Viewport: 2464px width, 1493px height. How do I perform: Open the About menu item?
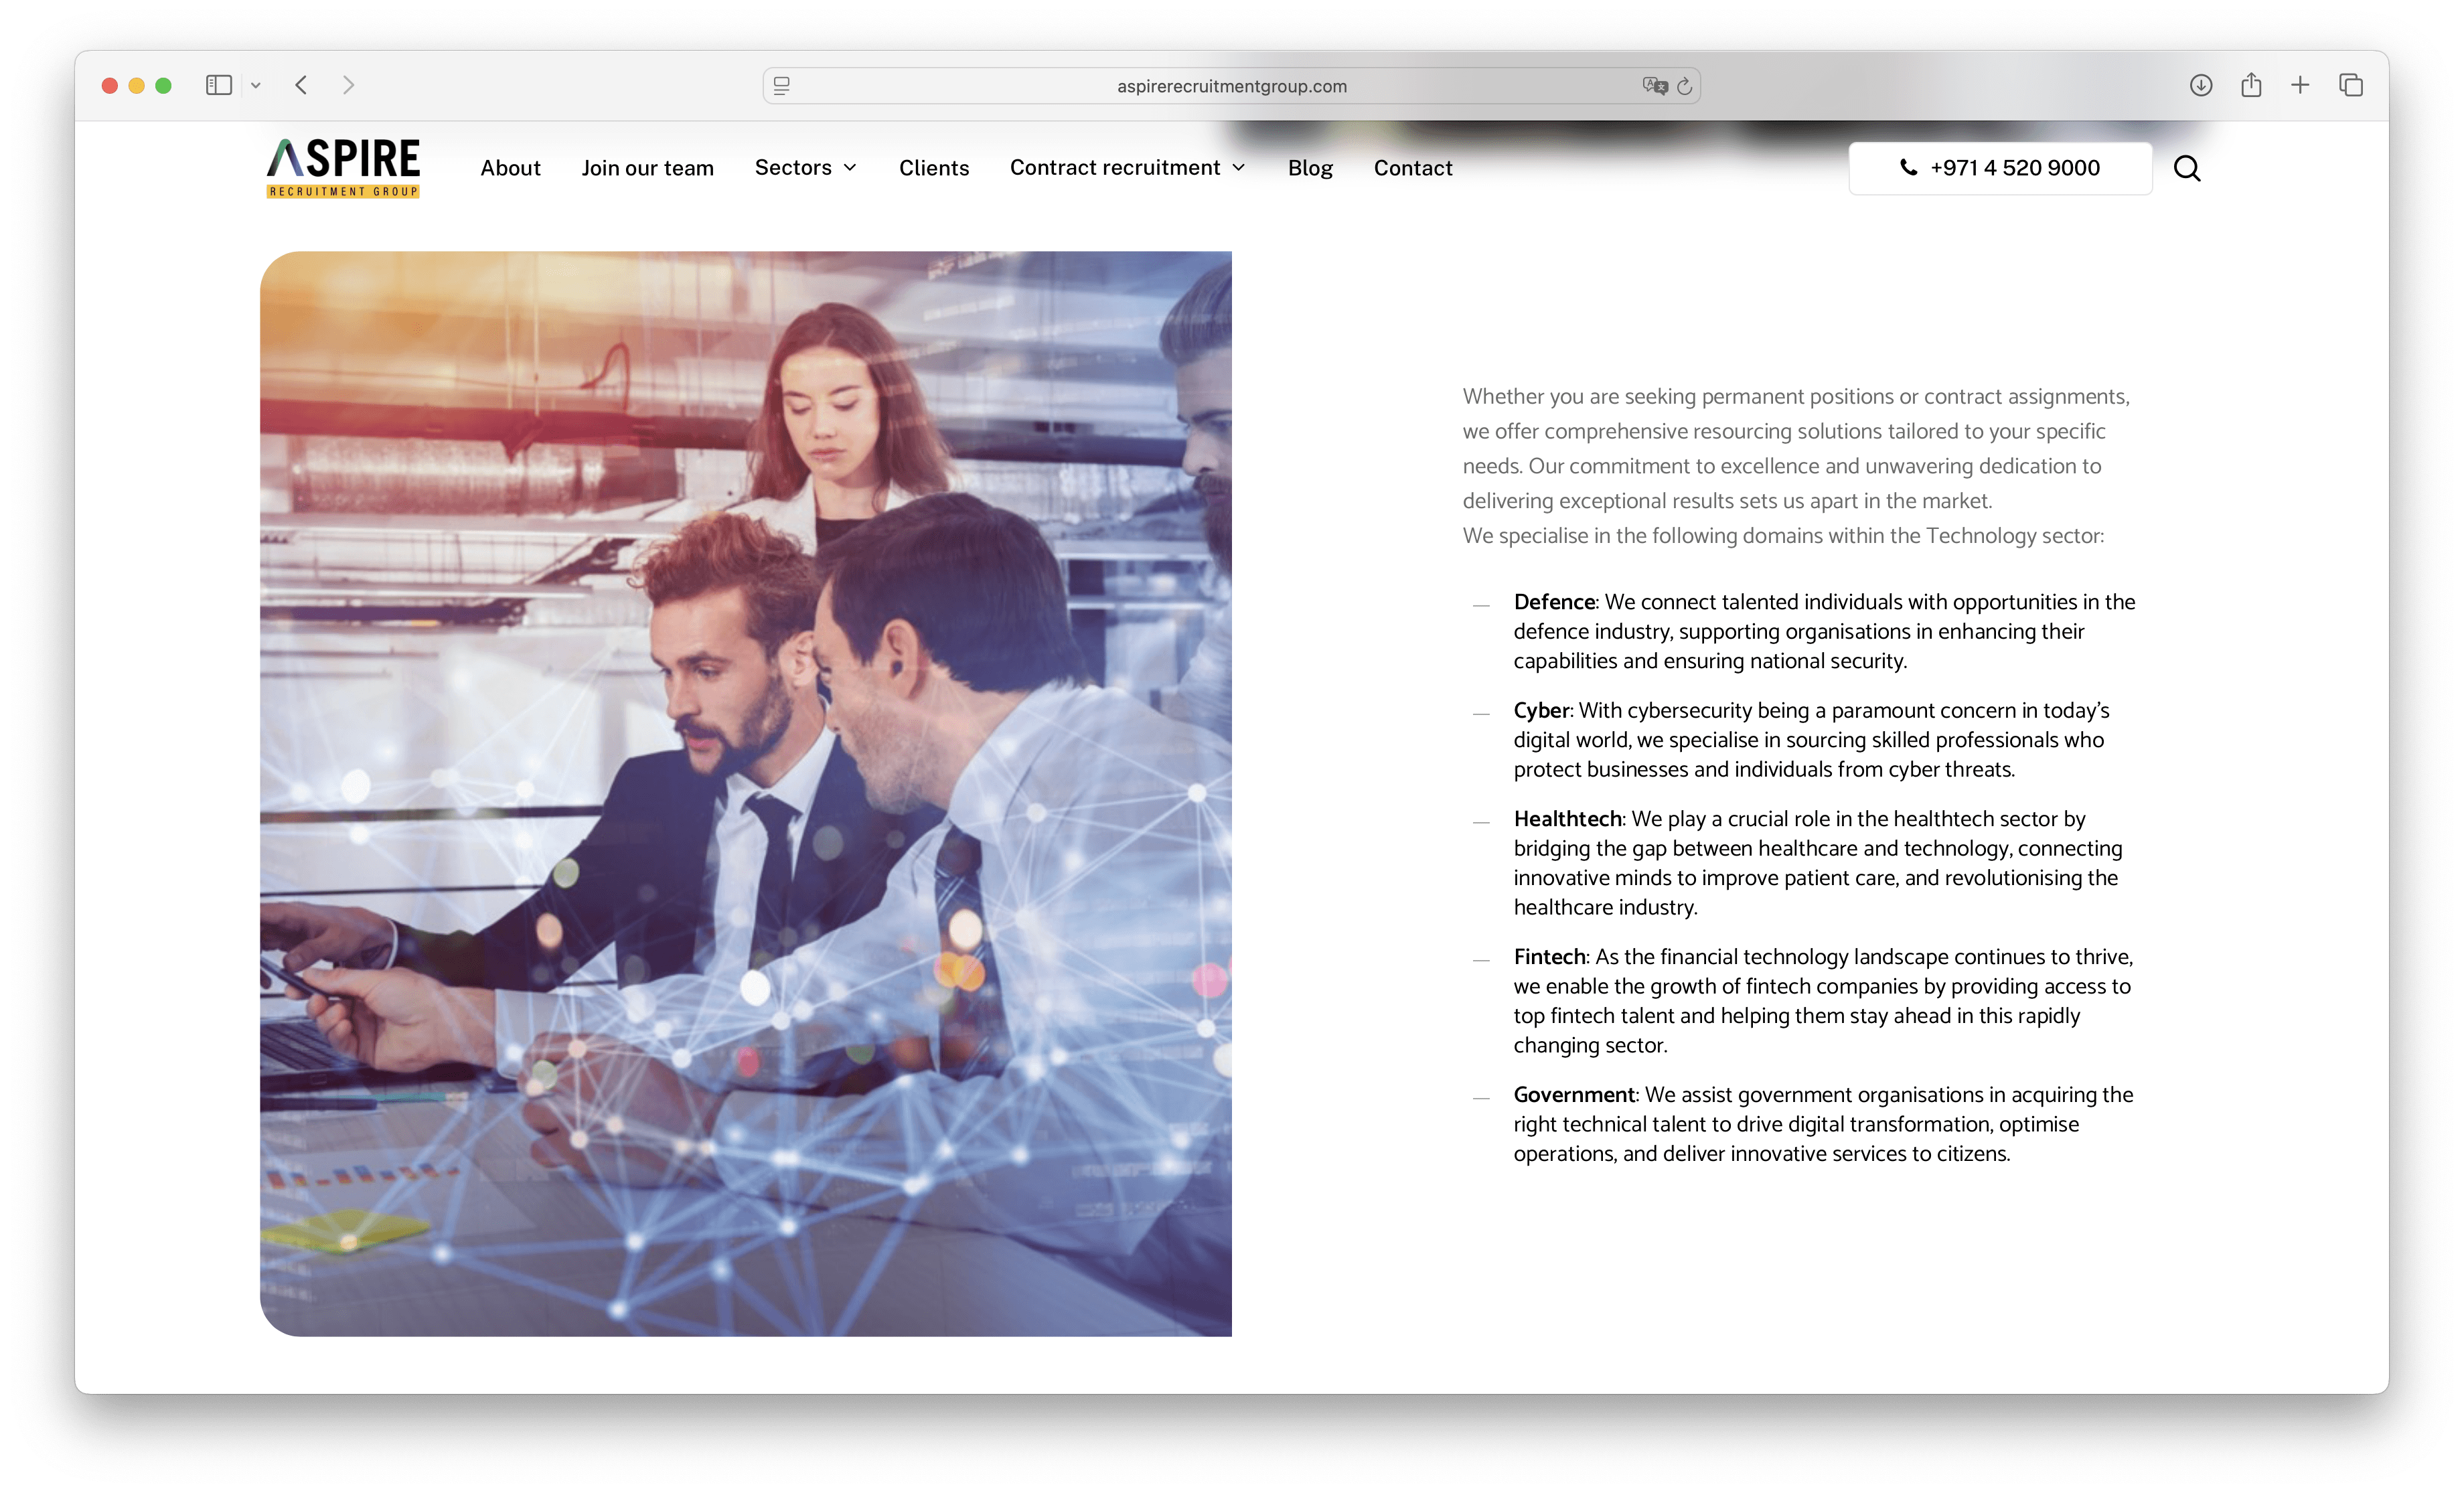510,168
